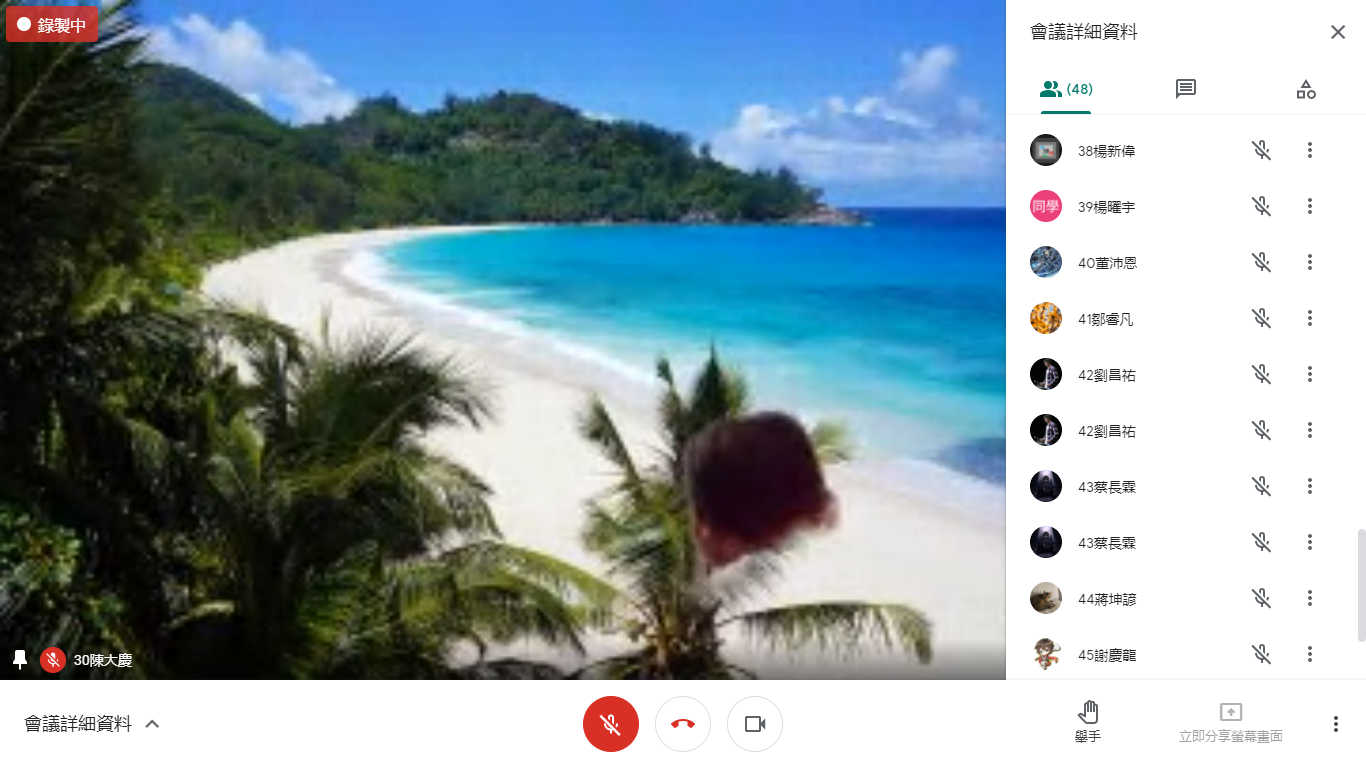Screen dimensions: 1366x768
Task: Expand 會議詳細資料 chevron at bottom left
Action: pyautogui.click(x=152, y=724)
